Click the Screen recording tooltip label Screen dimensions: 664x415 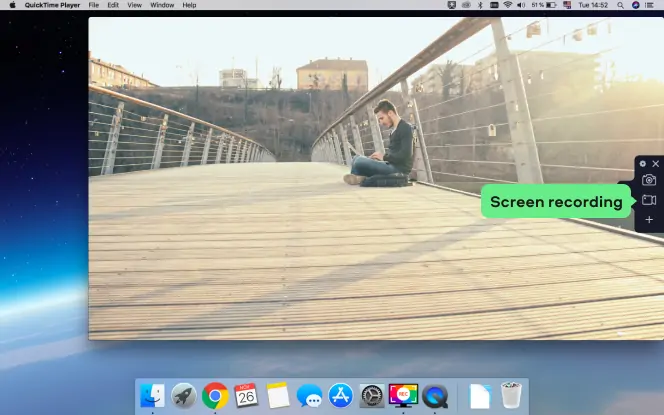point(556,202)
